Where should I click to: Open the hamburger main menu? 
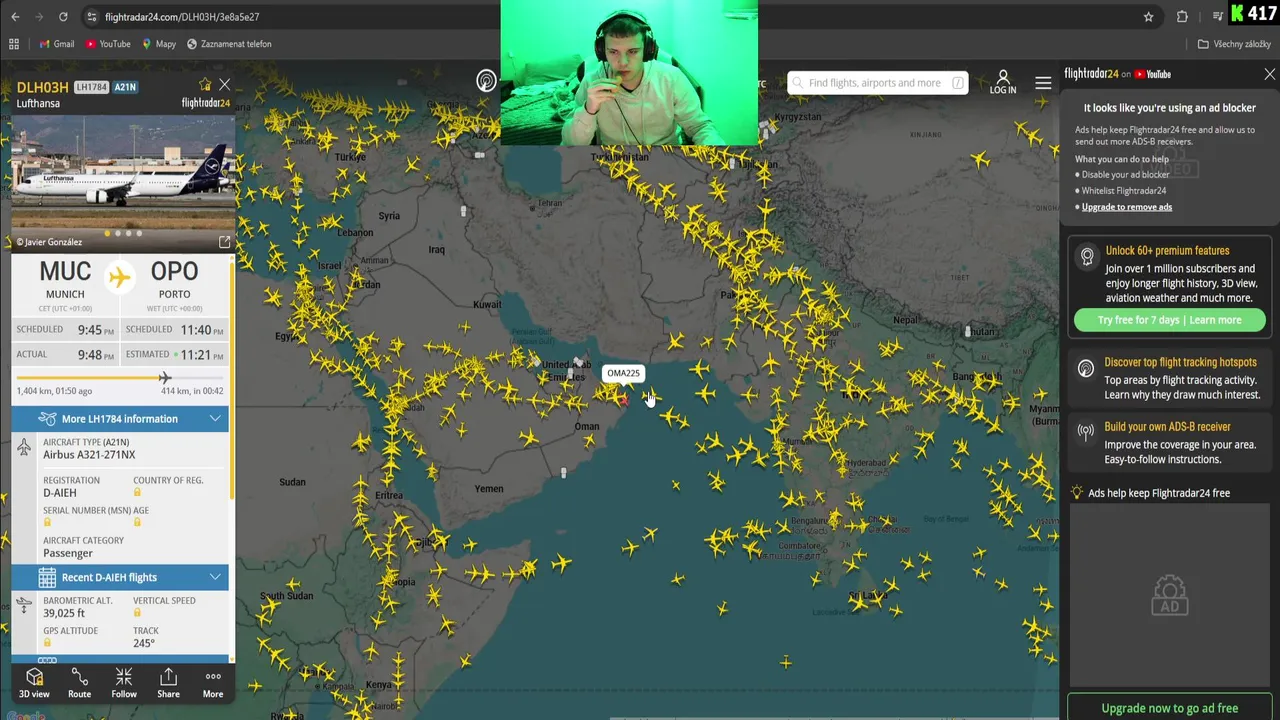point(1043,83)
